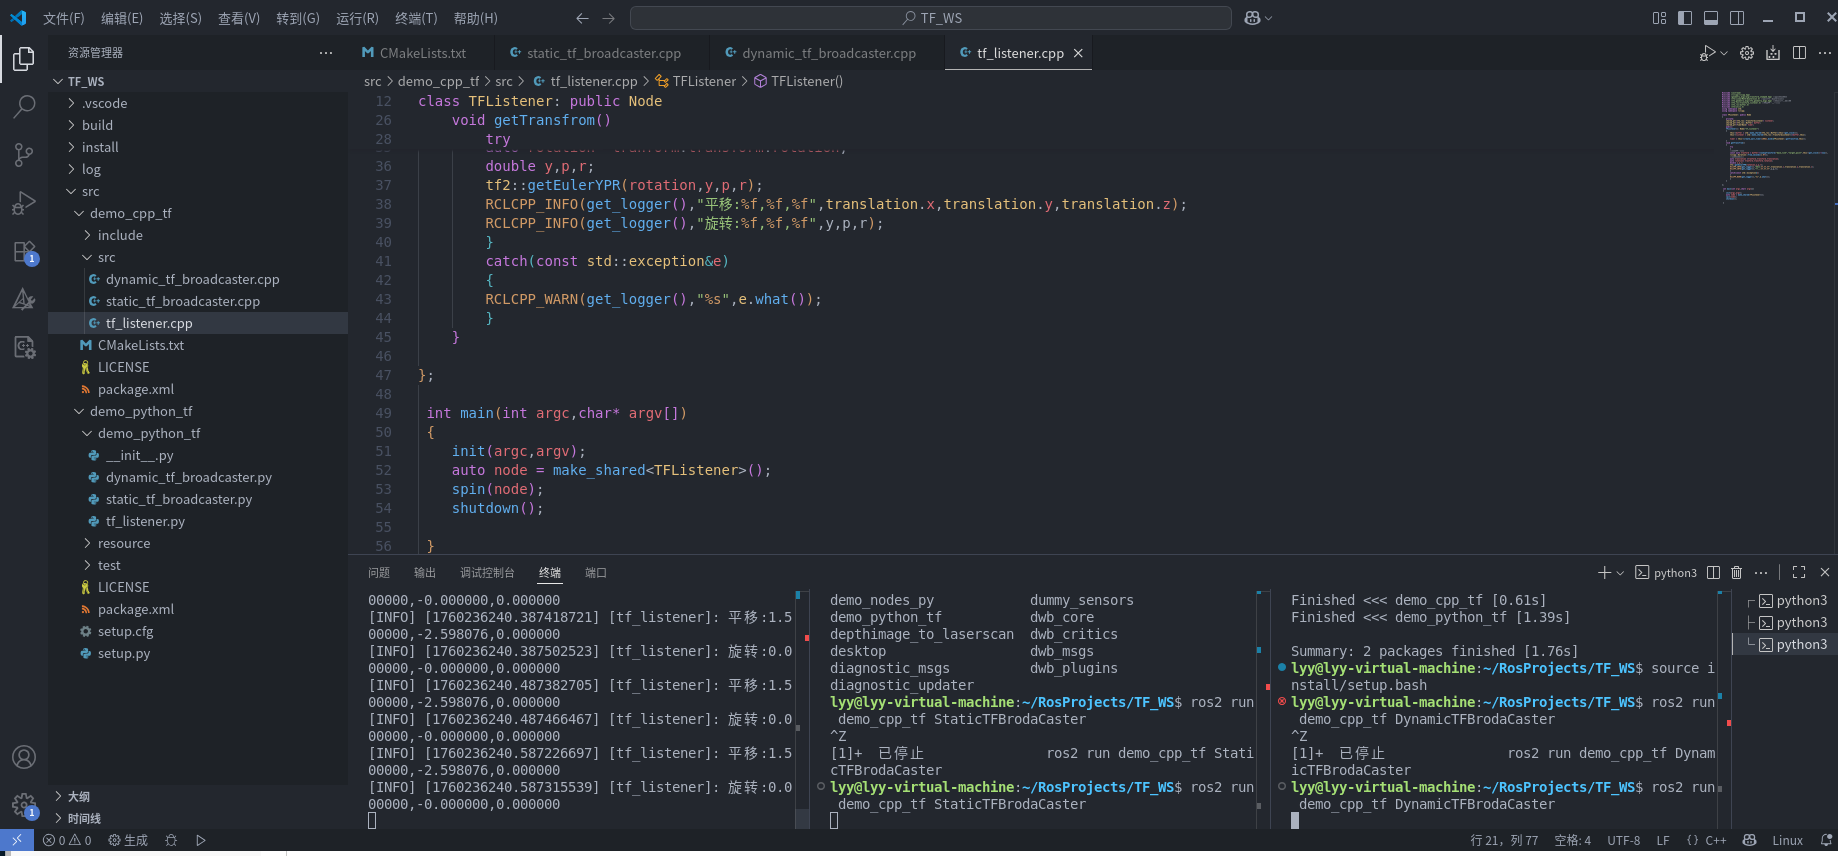The image size is (1838, 856).
Task: Switch to dynamic_tf_broadcaster.cpp editor tab
Action: (x=828, y=53)
